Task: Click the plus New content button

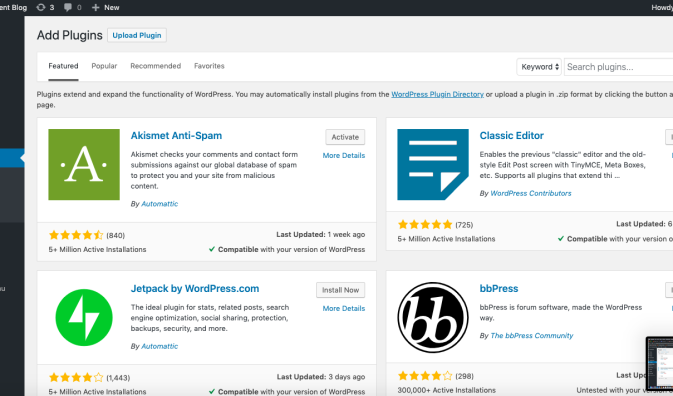Action: coord(106,7)
